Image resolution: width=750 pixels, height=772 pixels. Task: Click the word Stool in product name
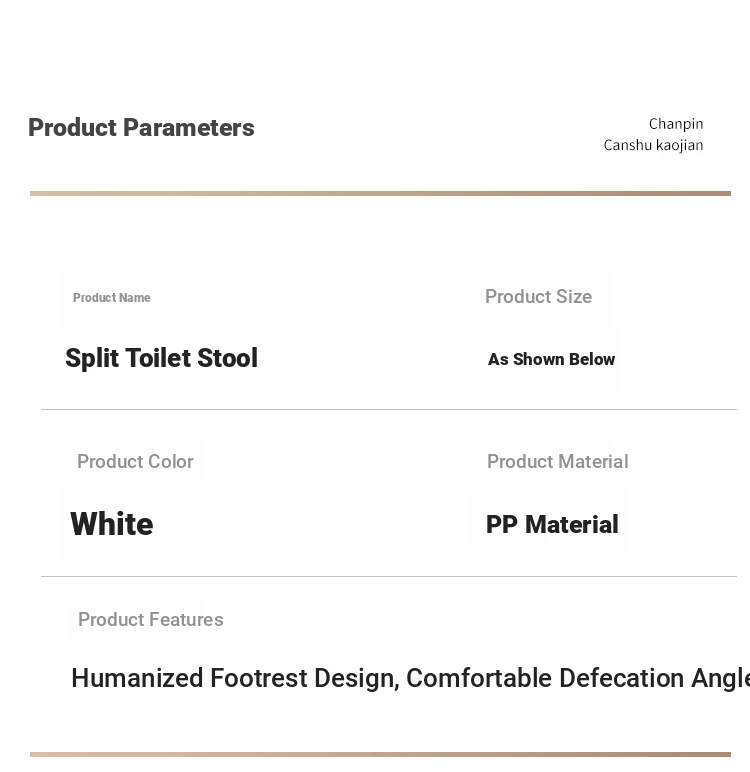pyautogui.click(x=228, y=358)
